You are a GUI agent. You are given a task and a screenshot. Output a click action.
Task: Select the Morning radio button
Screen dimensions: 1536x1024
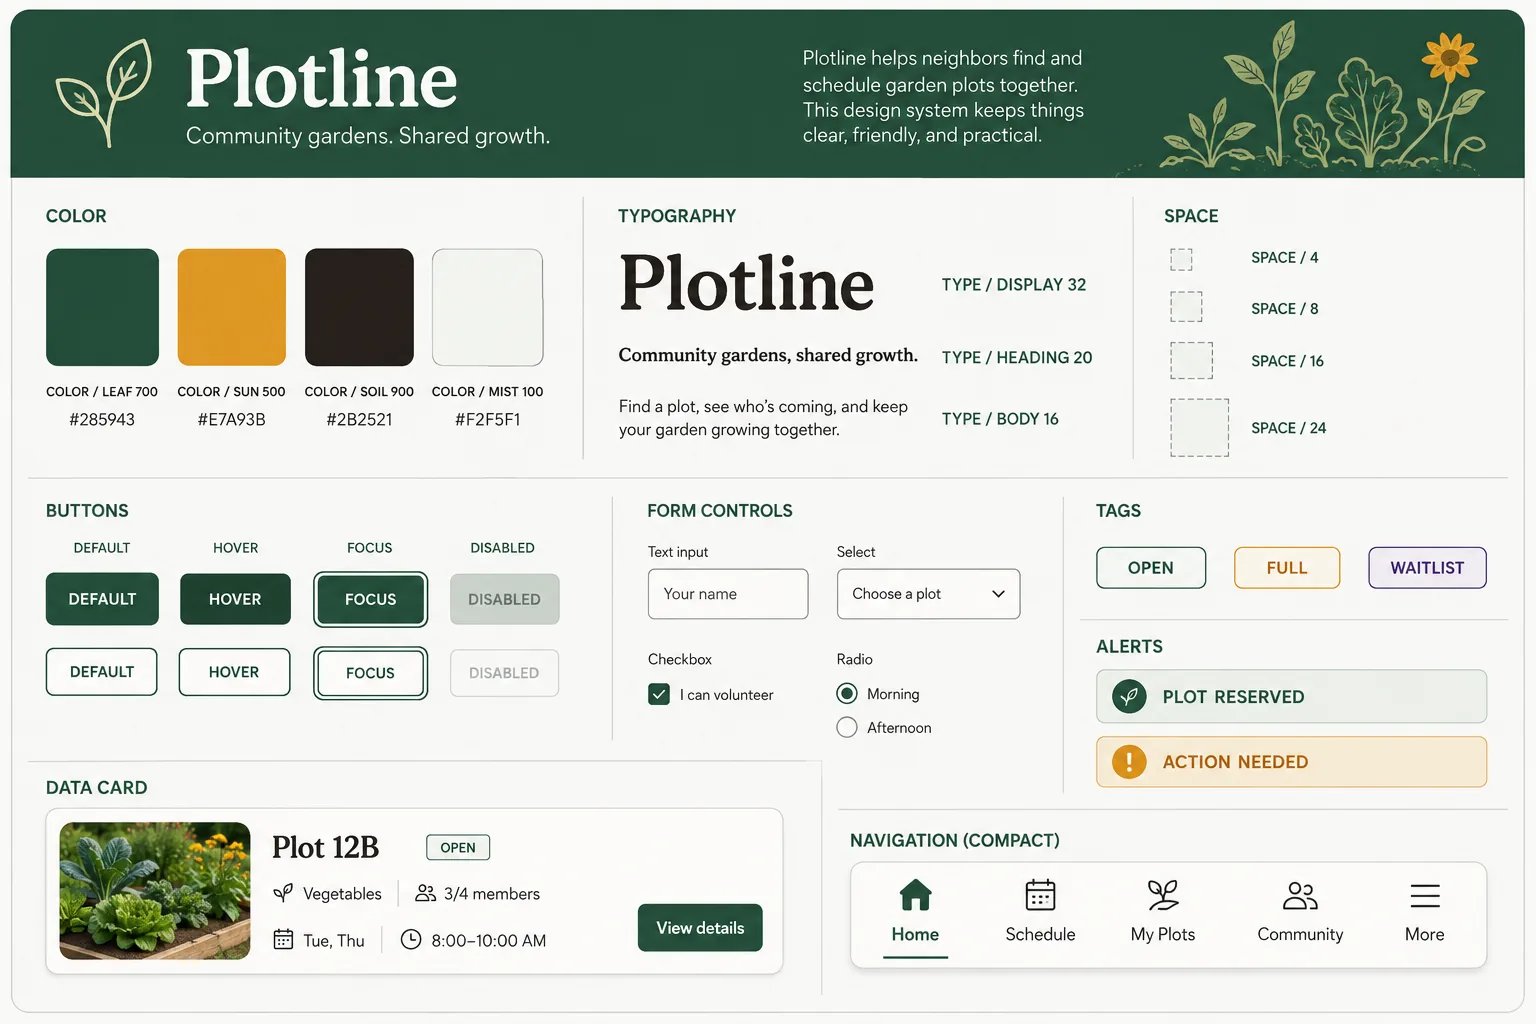click(x=847, y=693)
